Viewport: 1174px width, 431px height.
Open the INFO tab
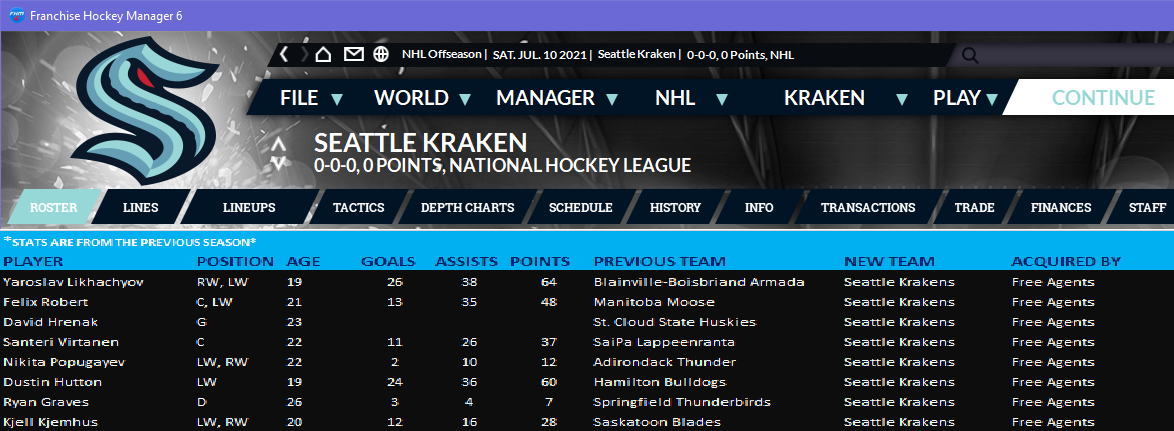(759, 207)
